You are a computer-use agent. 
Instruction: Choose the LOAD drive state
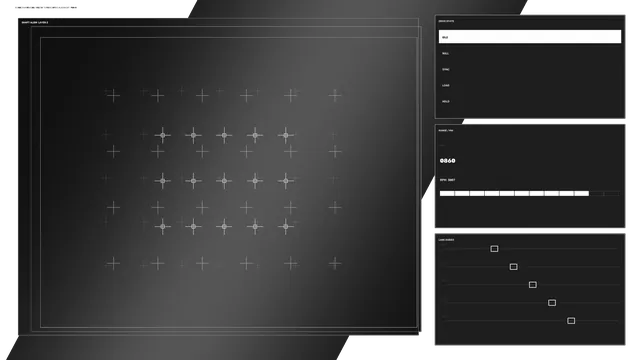click(530, 85)
